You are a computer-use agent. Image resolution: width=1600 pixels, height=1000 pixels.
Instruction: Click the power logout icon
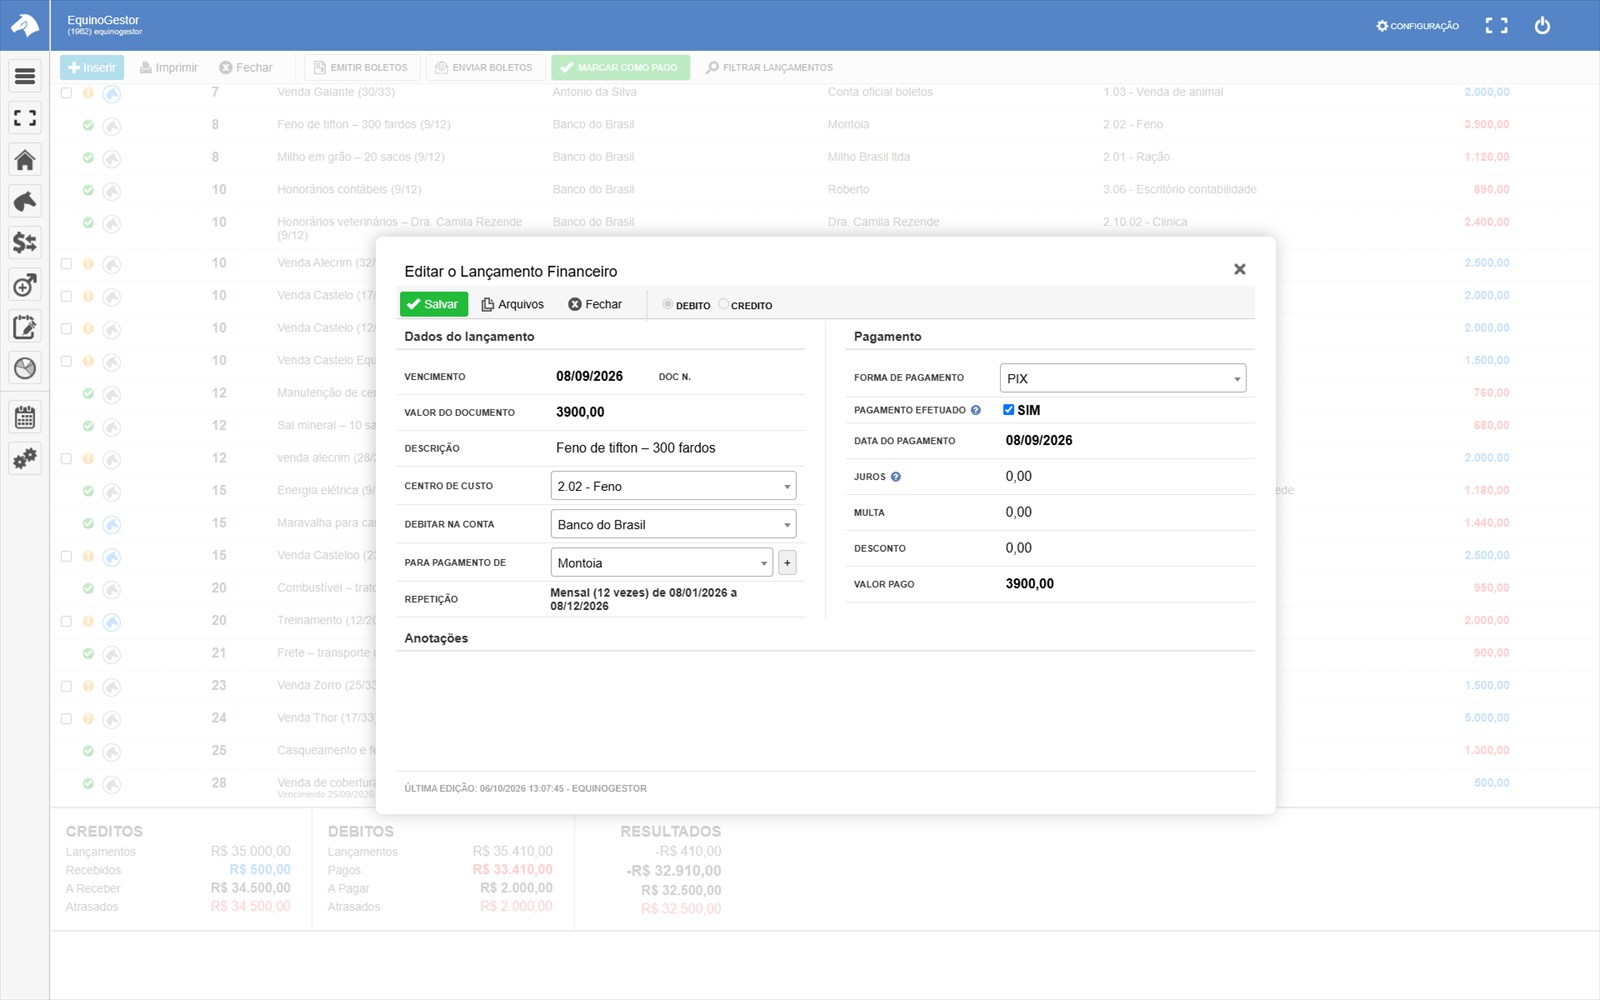point(1542,26)
